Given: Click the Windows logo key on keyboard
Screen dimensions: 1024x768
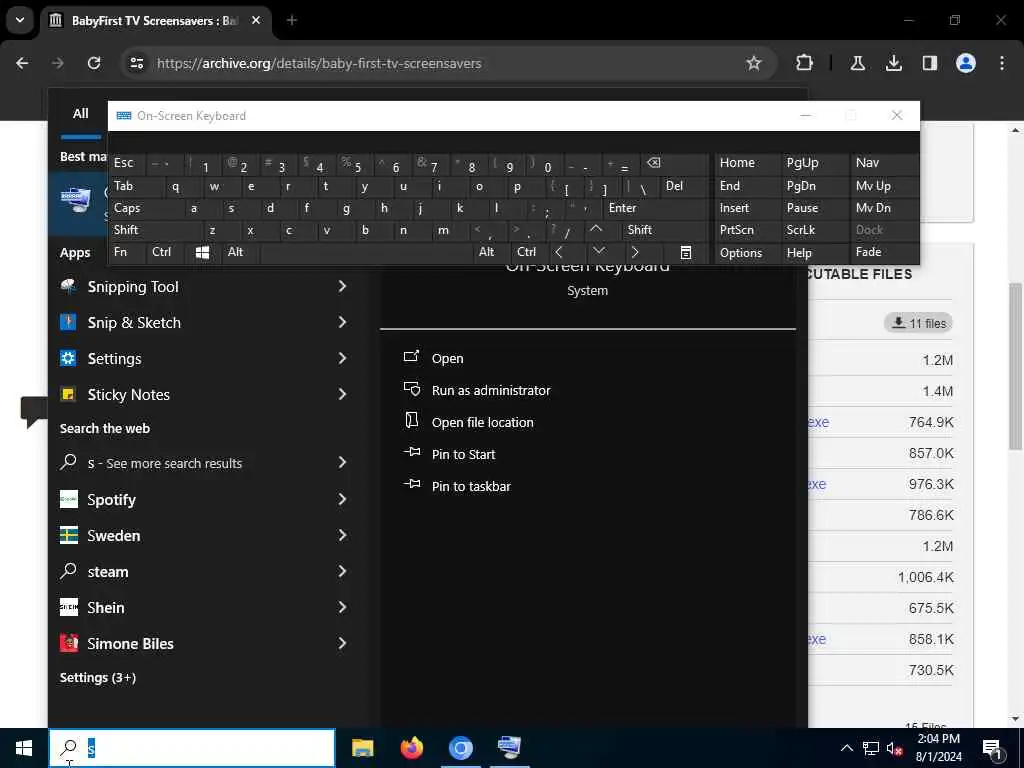Looking at the screenshot, I should pyautogui.click(x=202, y=252).
